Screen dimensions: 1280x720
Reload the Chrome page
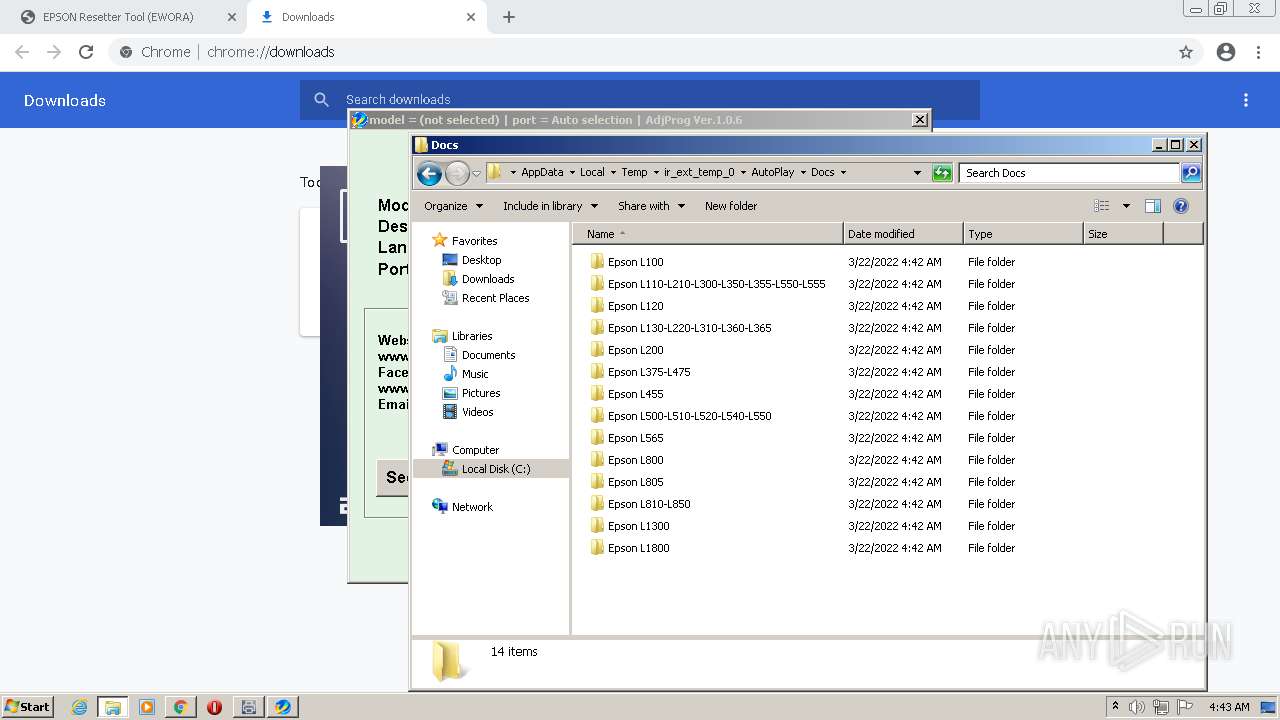[86, 52]
